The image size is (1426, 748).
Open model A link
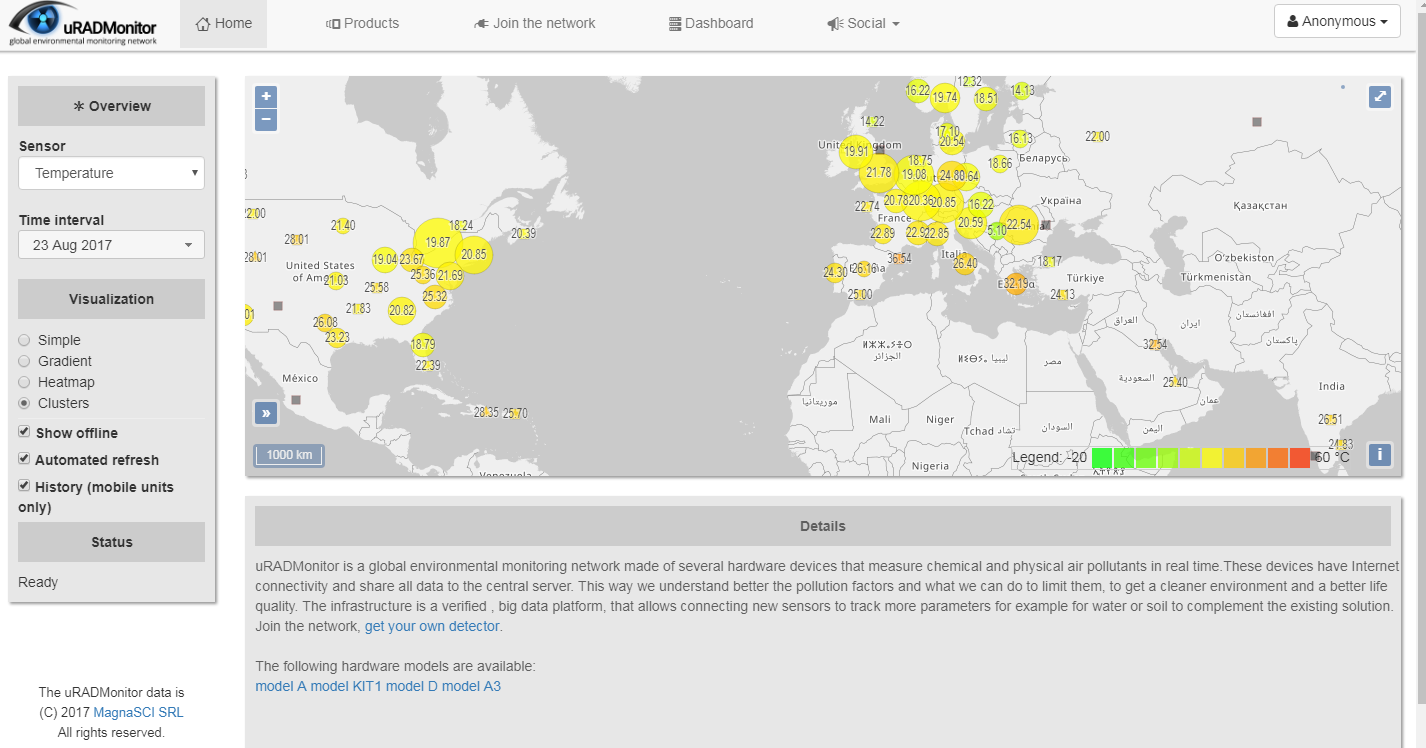[281, 686]
